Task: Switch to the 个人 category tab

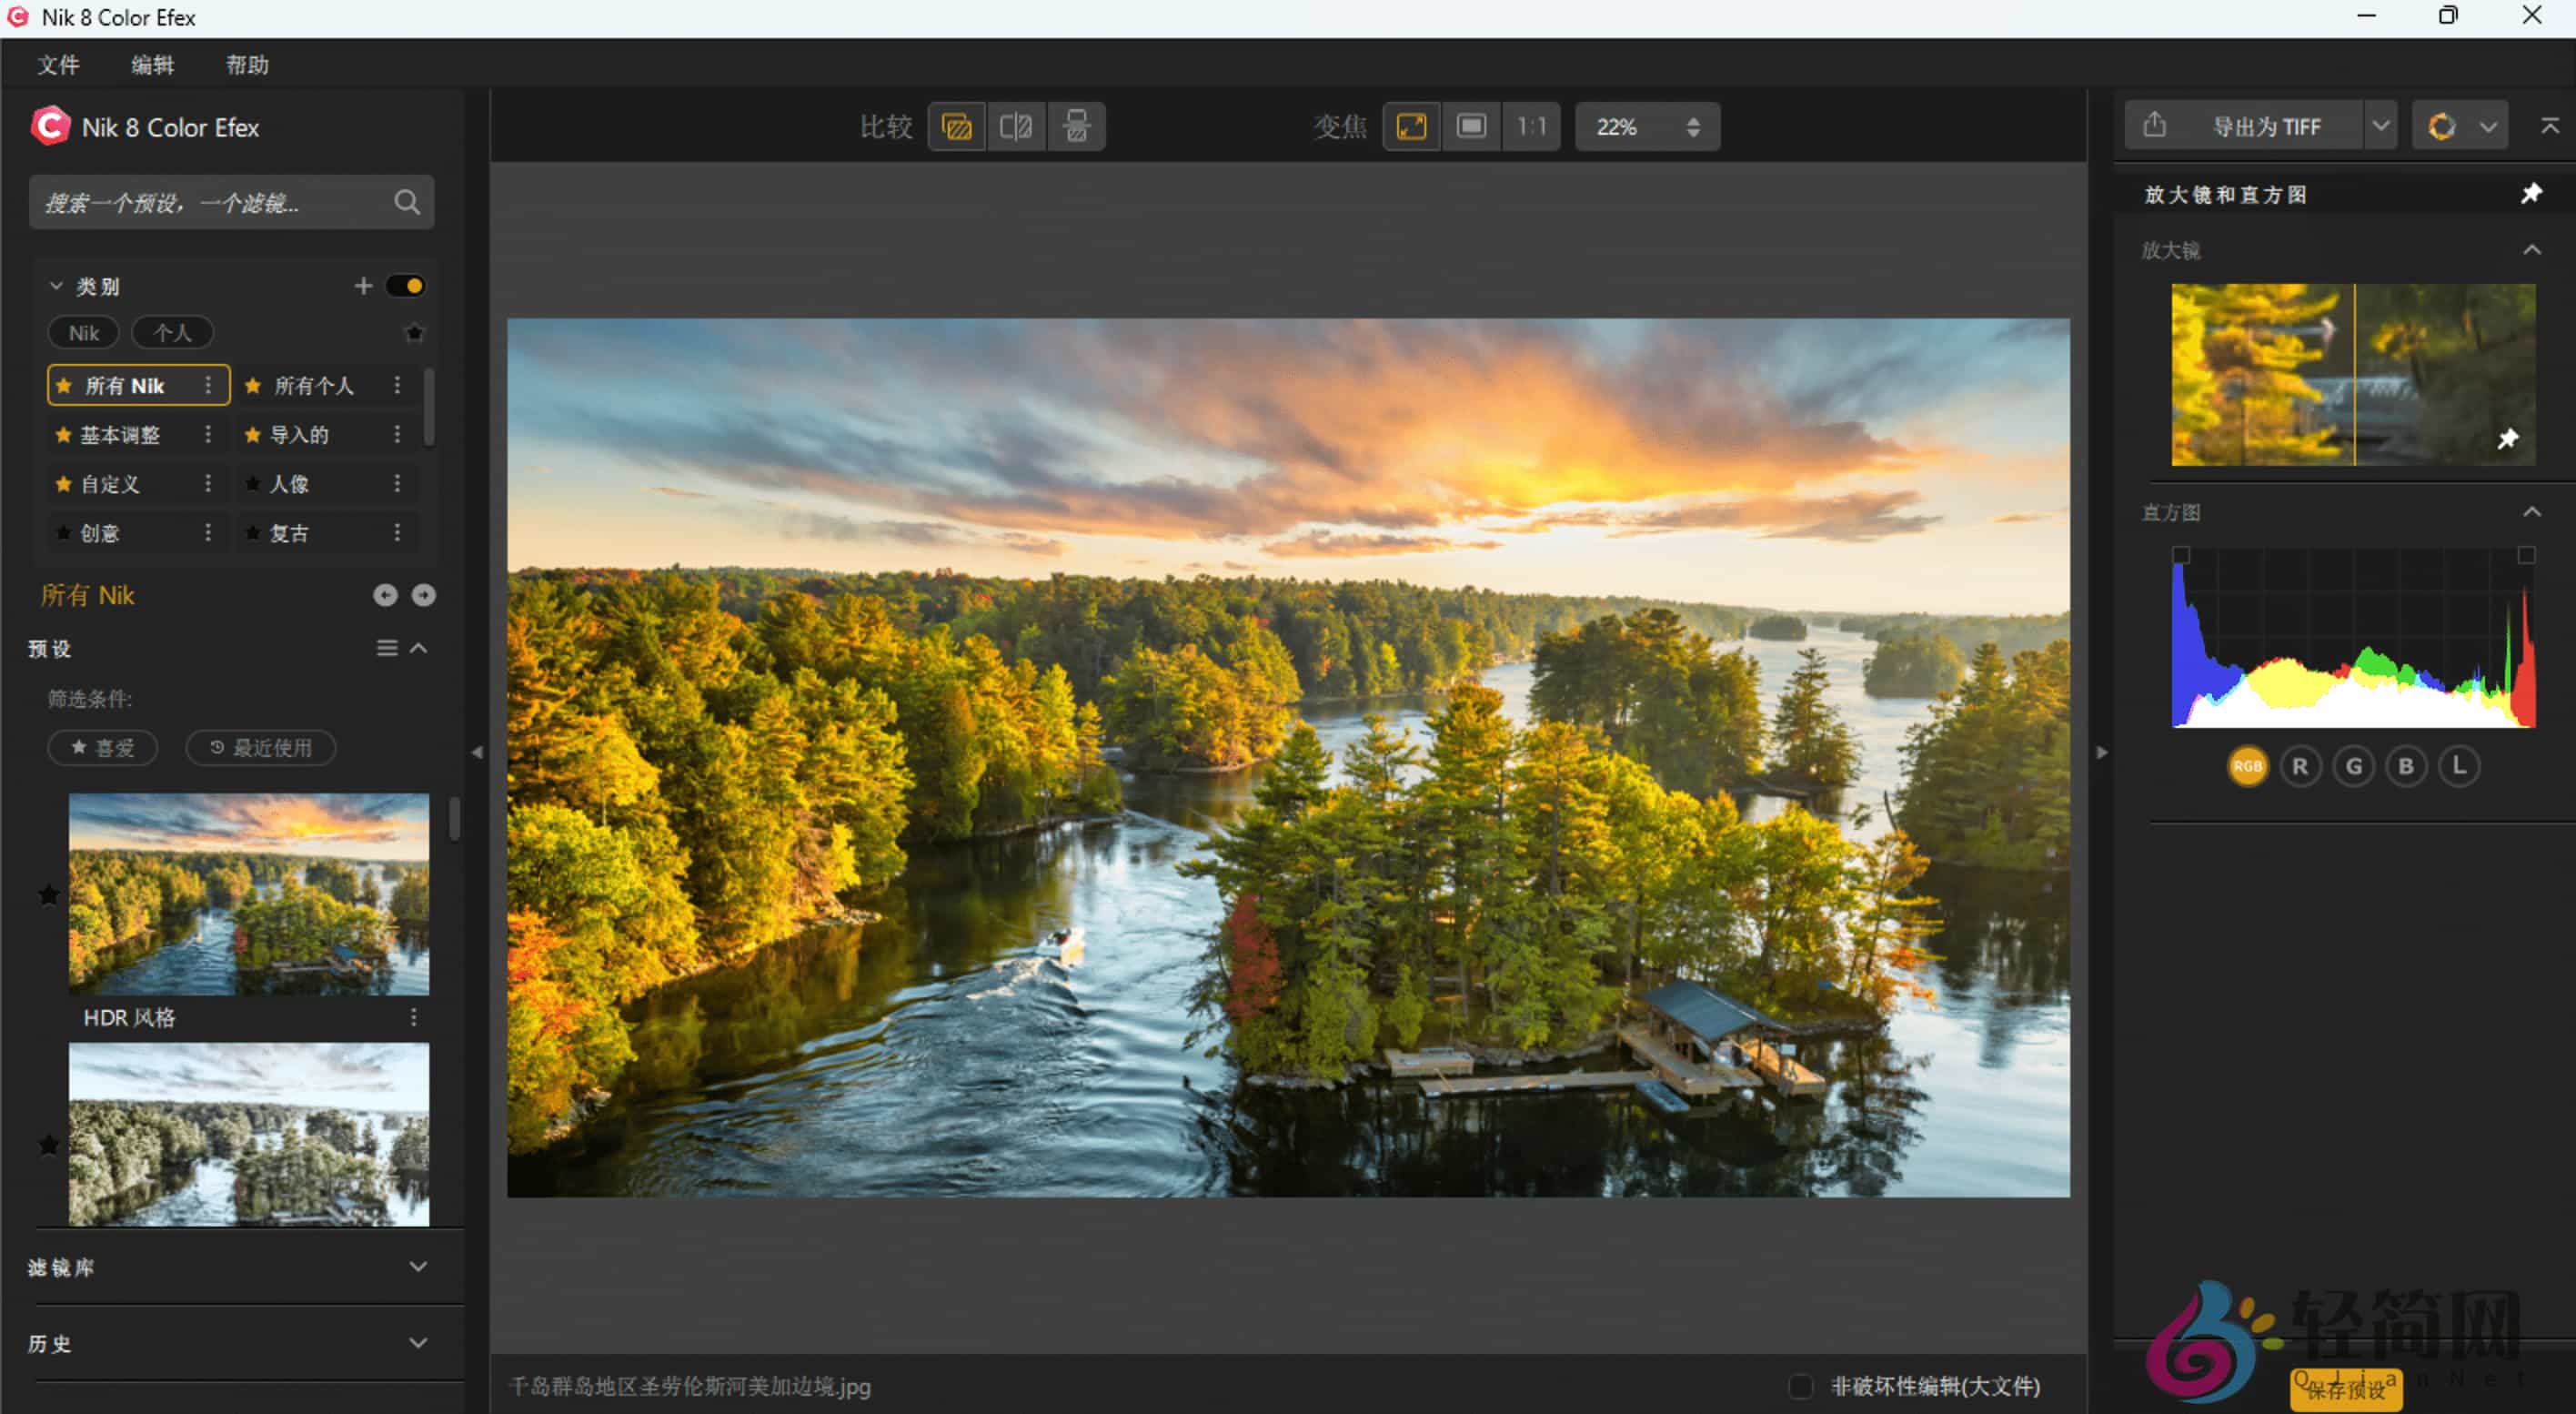Action: (172, 332)
